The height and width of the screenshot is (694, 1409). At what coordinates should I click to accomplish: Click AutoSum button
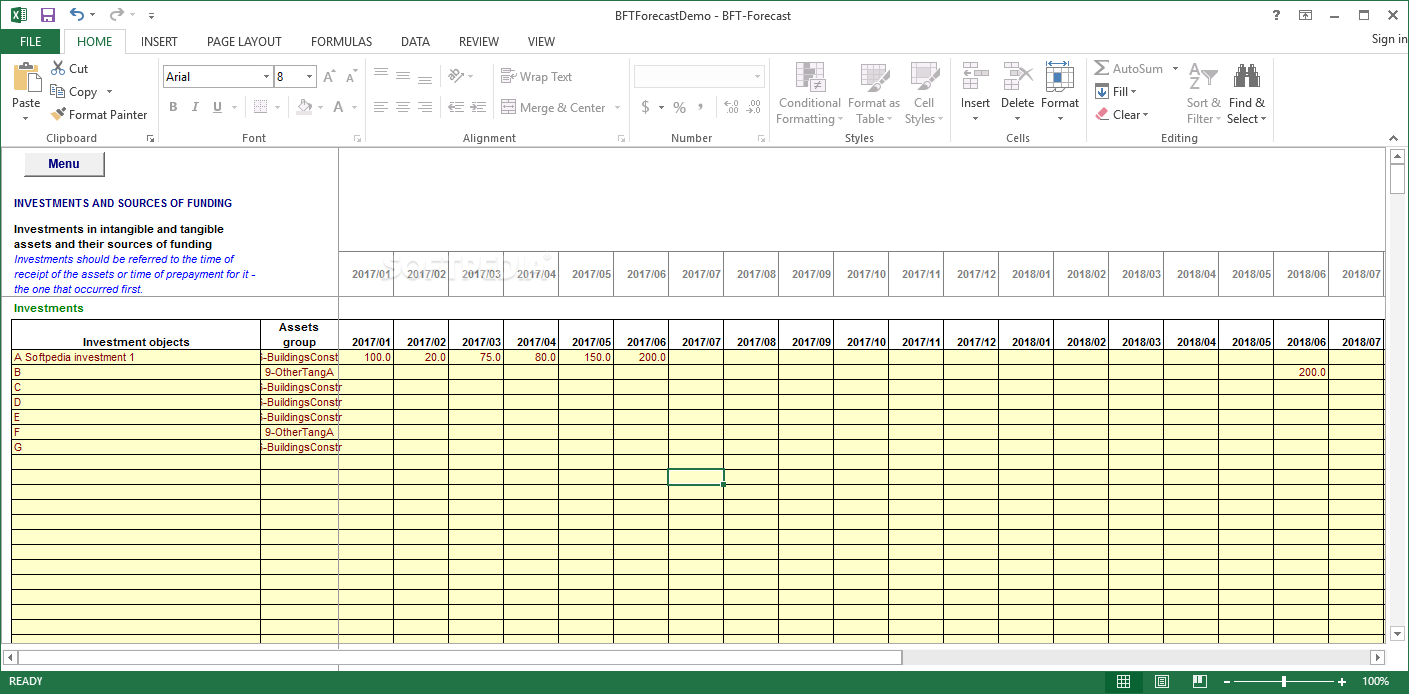[x=1129, y=69]
